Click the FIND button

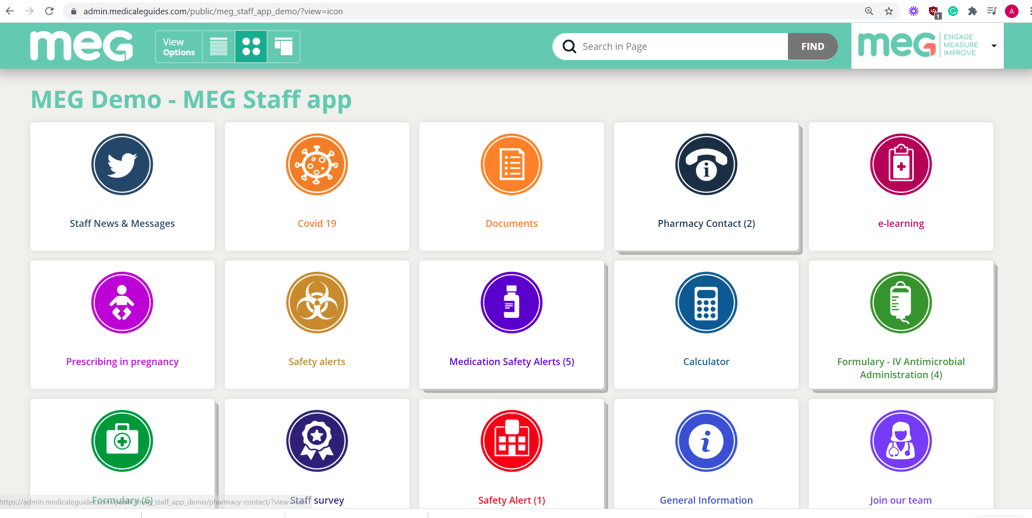point(812,47)
